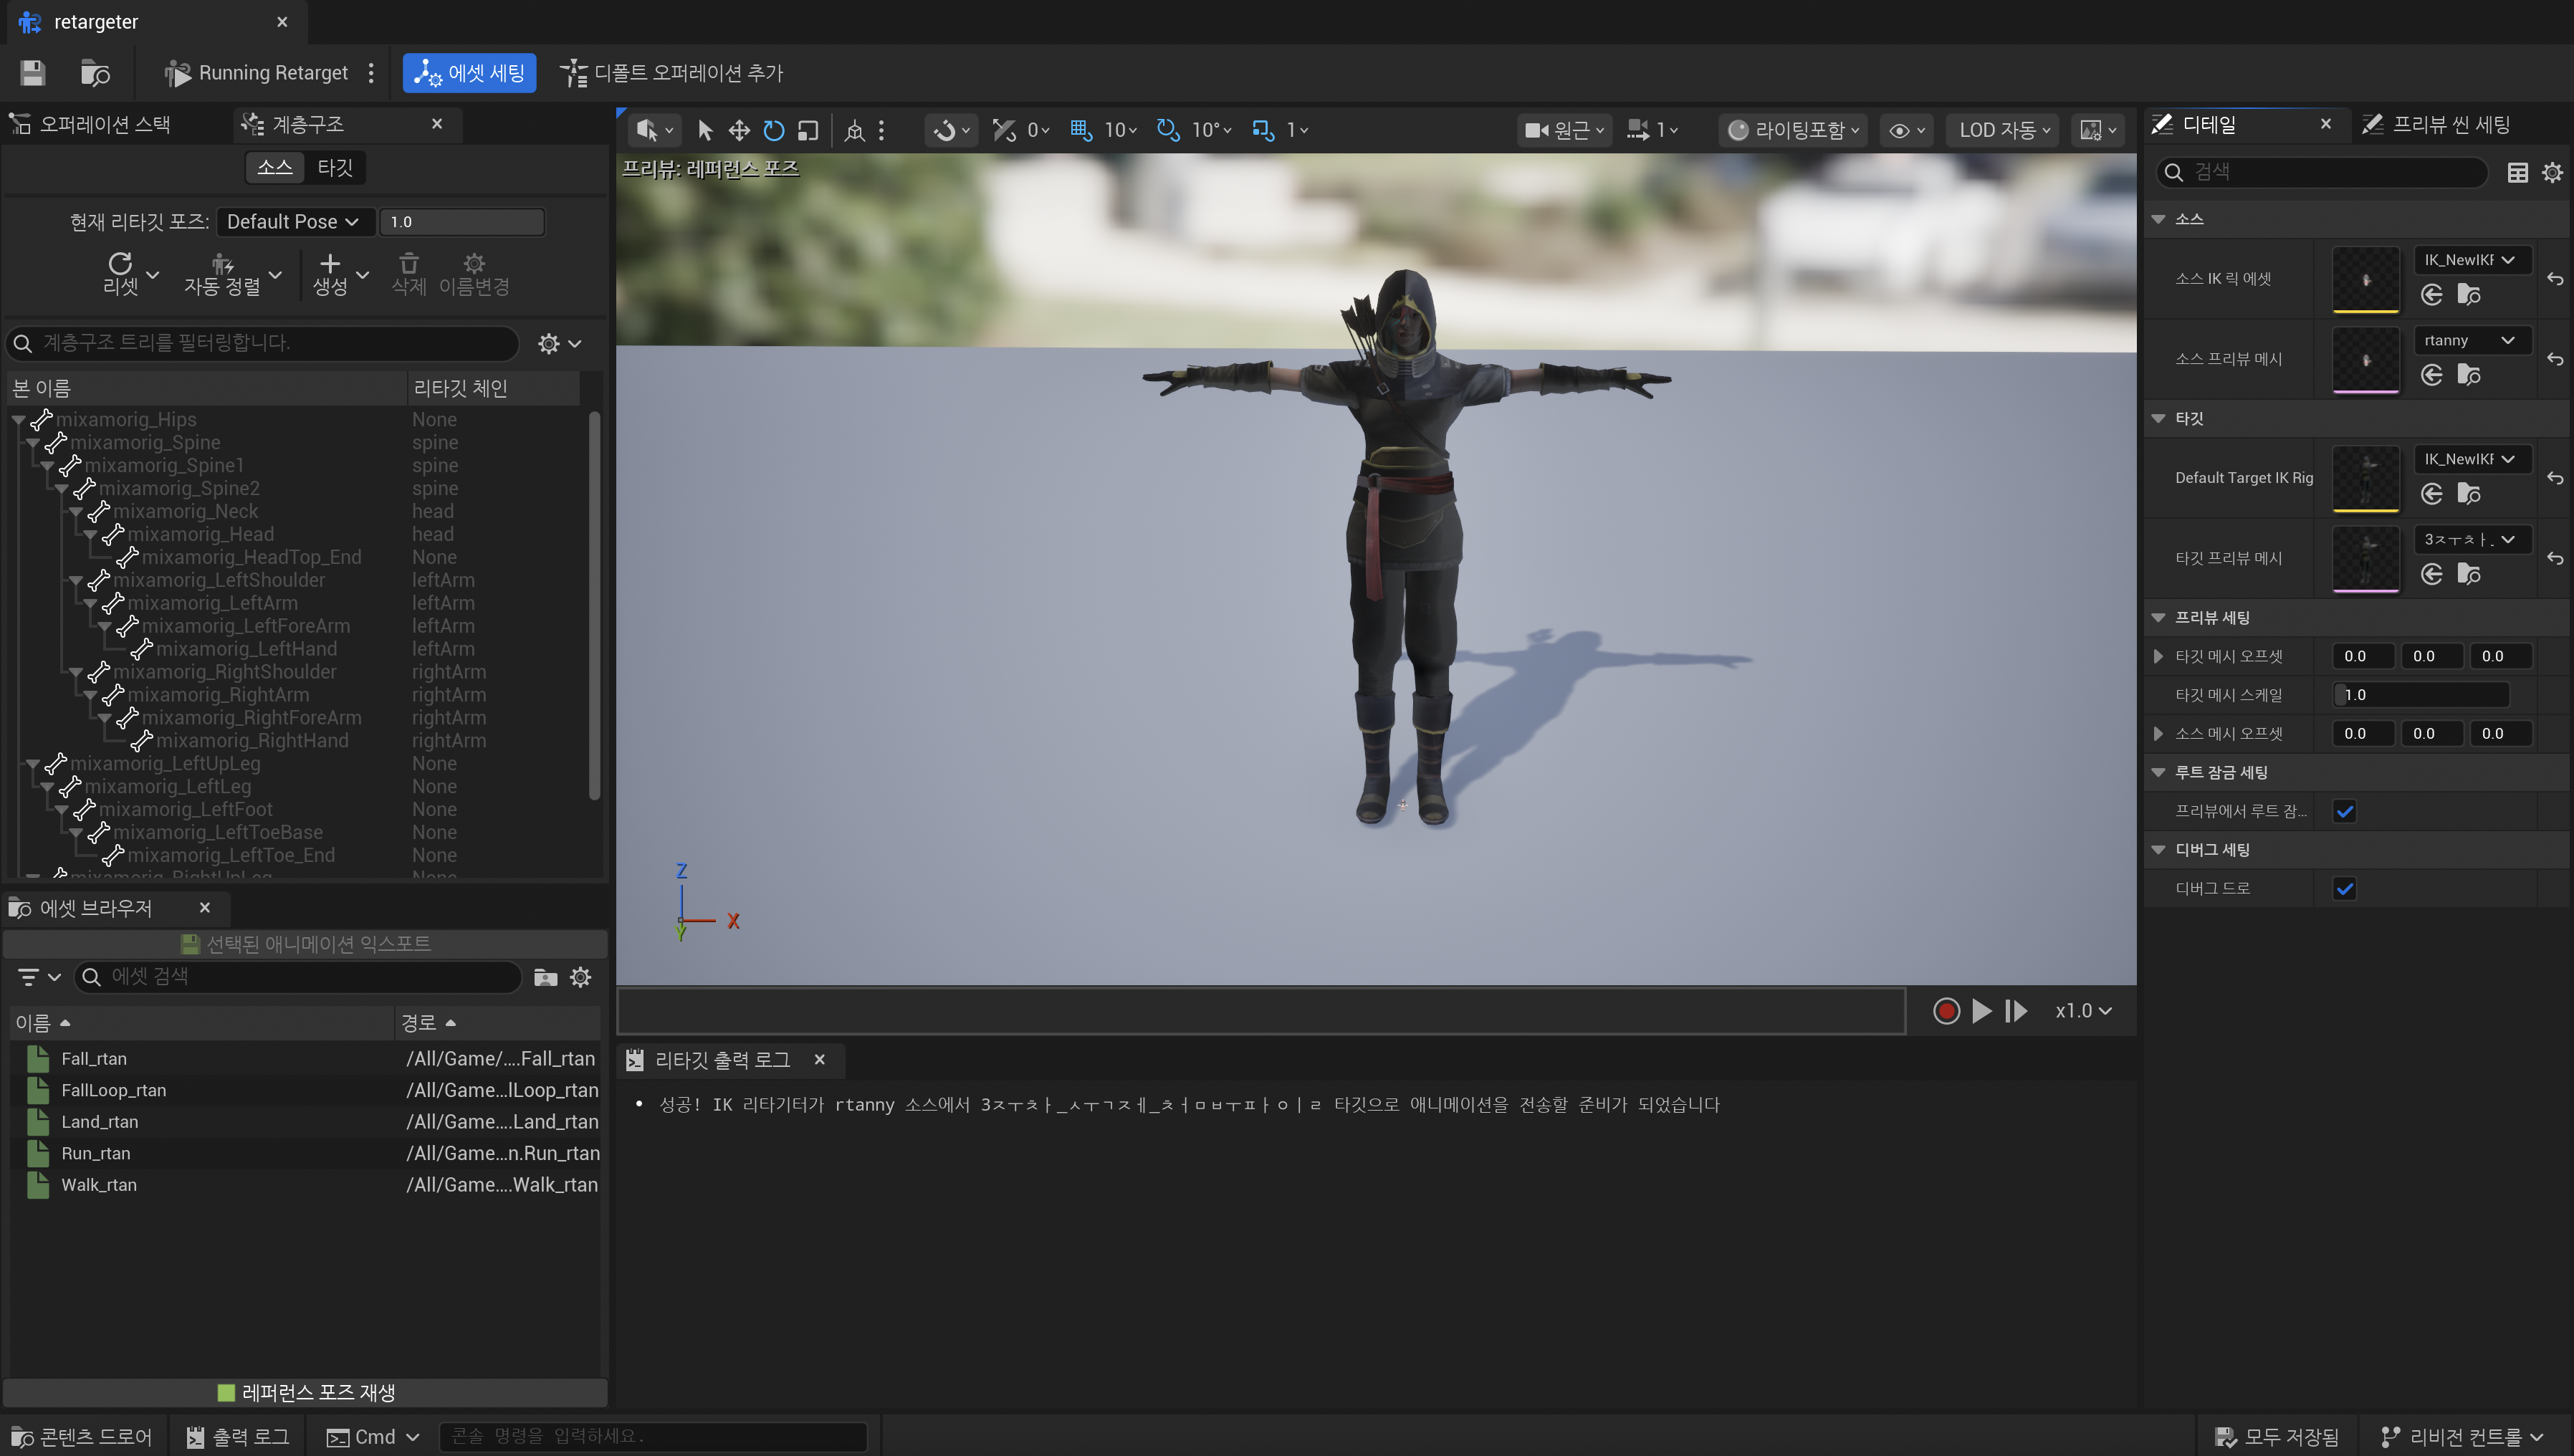The height and width of the screenshot is (1456, 2574).
Task: Switch hierarchy view to 타깃
Action: tap(335, 167)
